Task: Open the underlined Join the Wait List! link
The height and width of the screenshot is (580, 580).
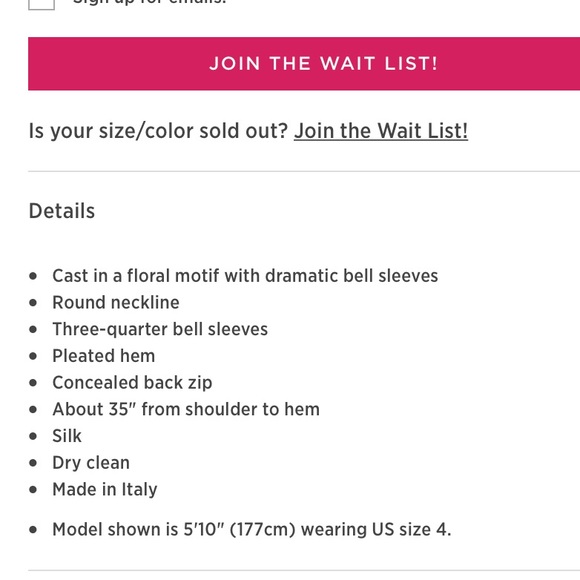Action: click(x=381, y=131)
